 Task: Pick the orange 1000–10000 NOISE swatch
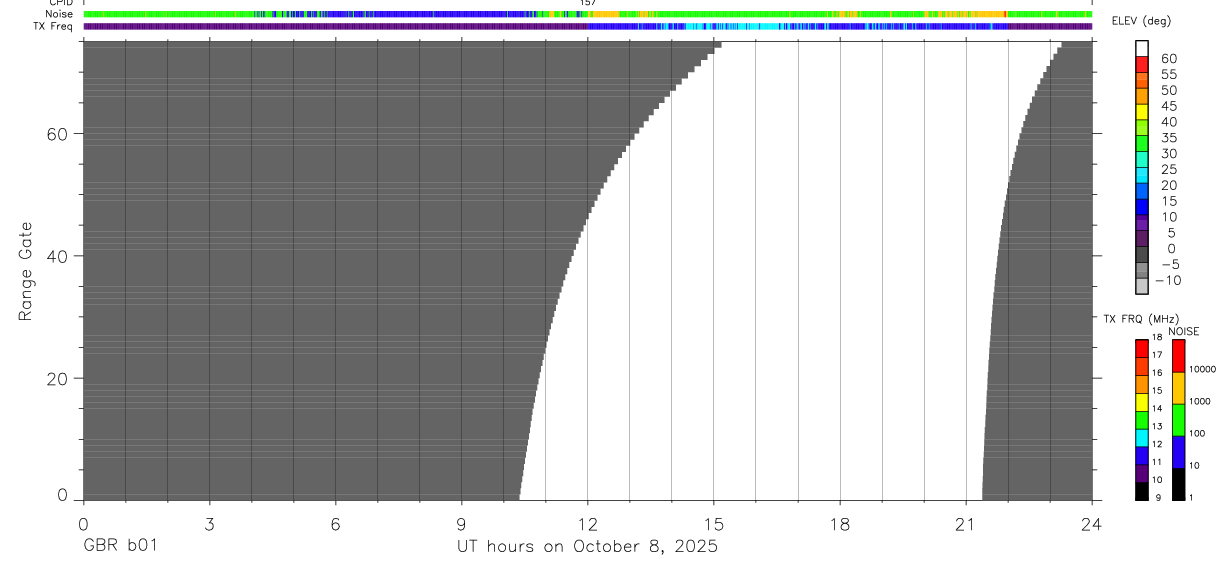[1178, 388]
